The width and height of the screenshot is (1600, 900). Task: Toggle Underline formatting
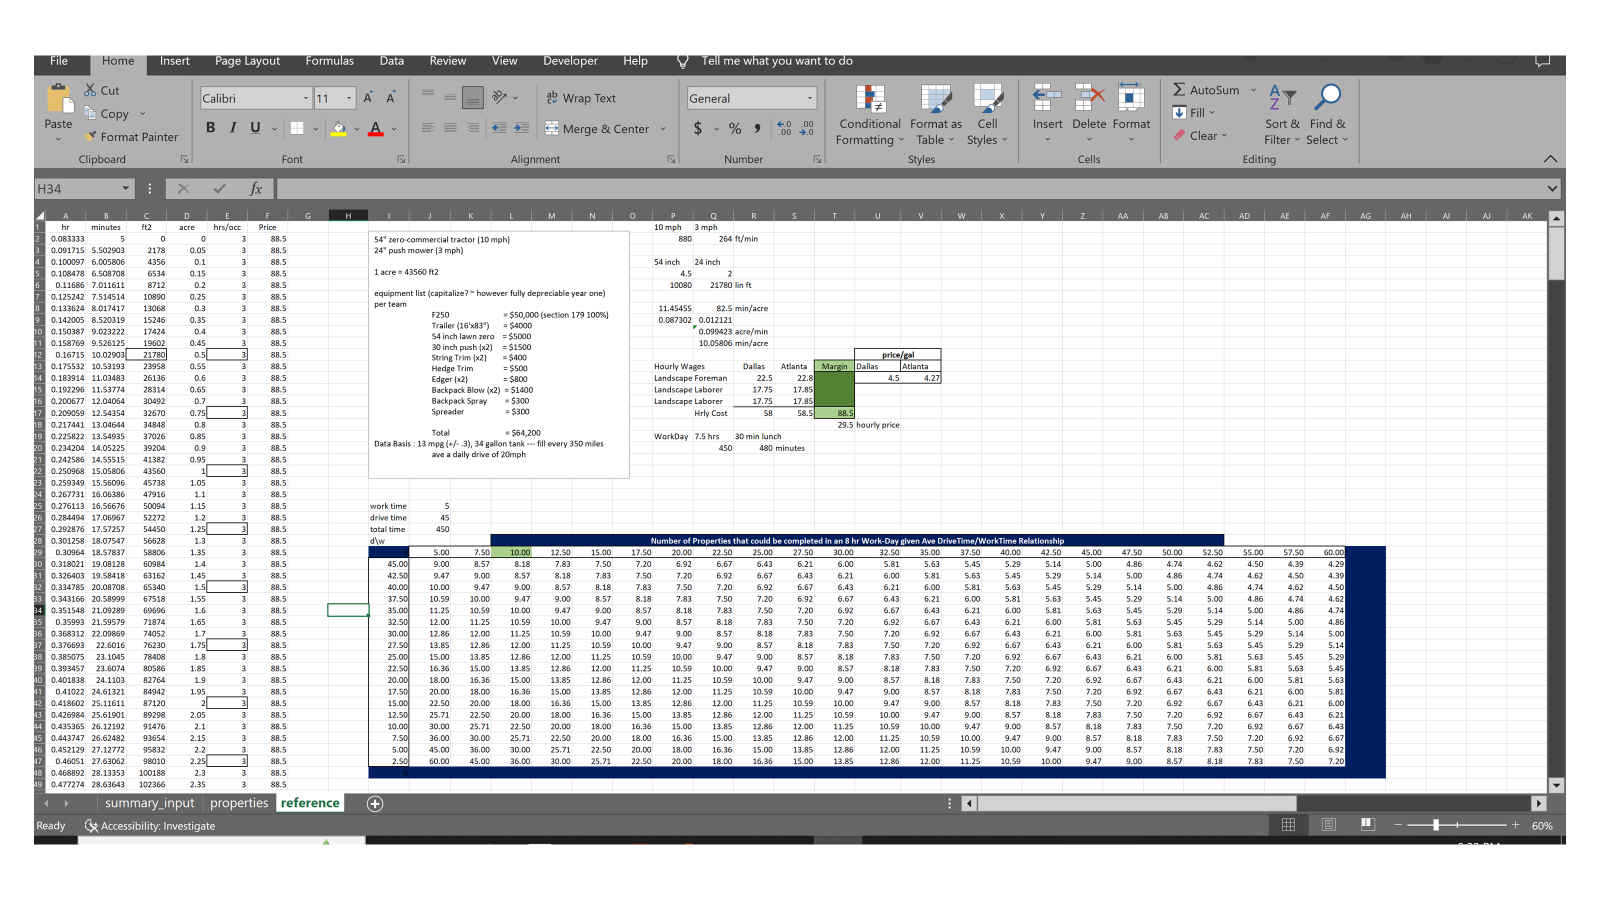255,128
